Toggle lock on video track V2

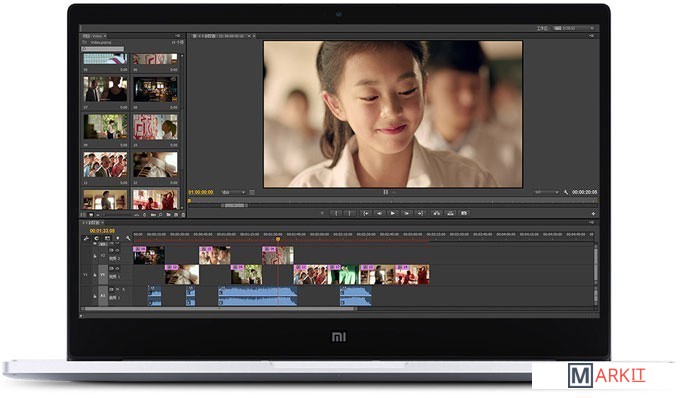tap(95, 256)
